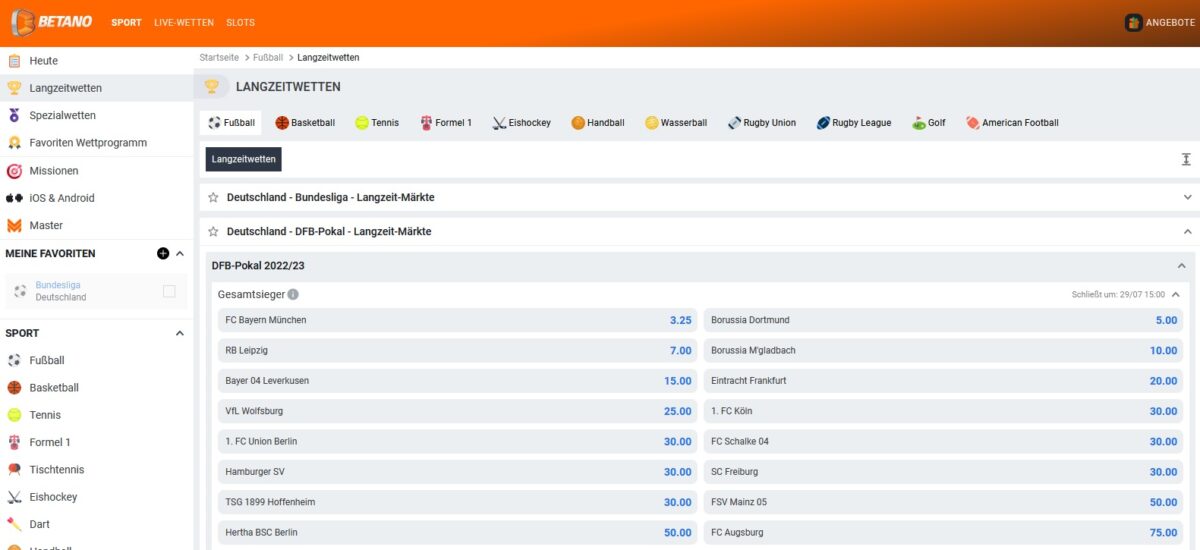Select the Handball sport tab
Viewport: 1200px width, 550px height.
pyautogui.click(x=598, y=123)
